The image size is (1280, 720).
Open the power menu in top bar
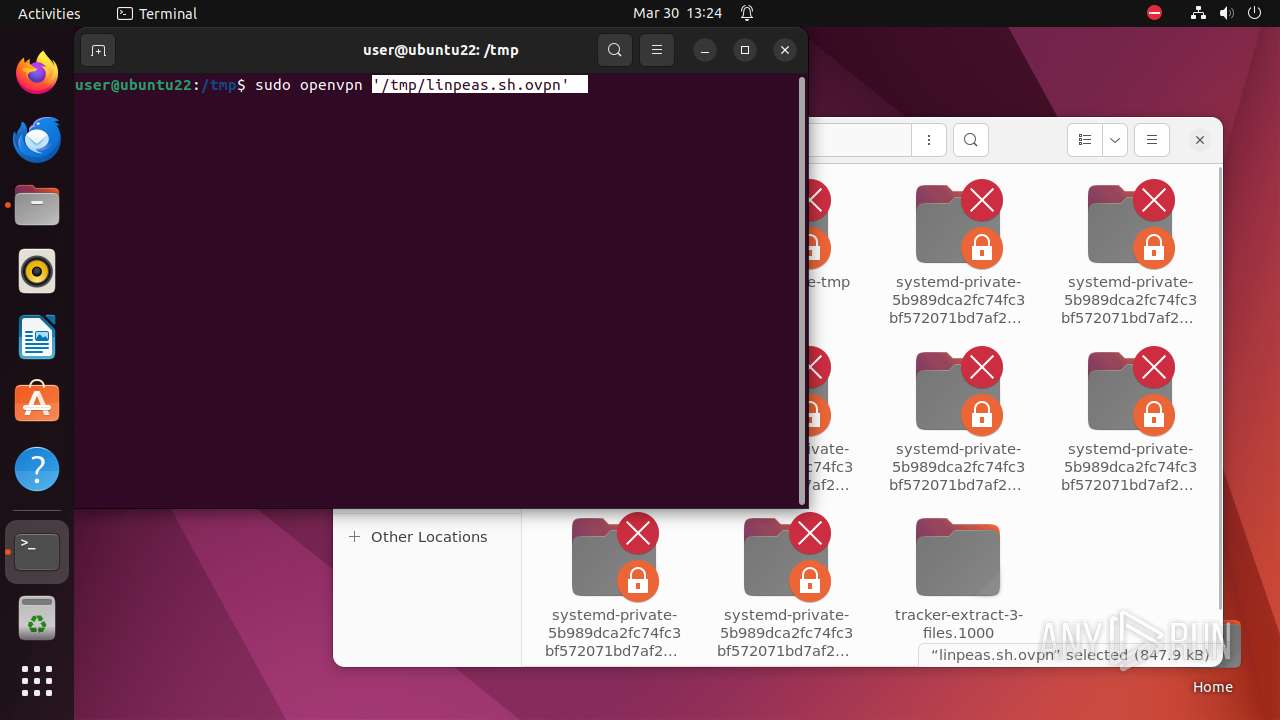tap(1255, 13)
